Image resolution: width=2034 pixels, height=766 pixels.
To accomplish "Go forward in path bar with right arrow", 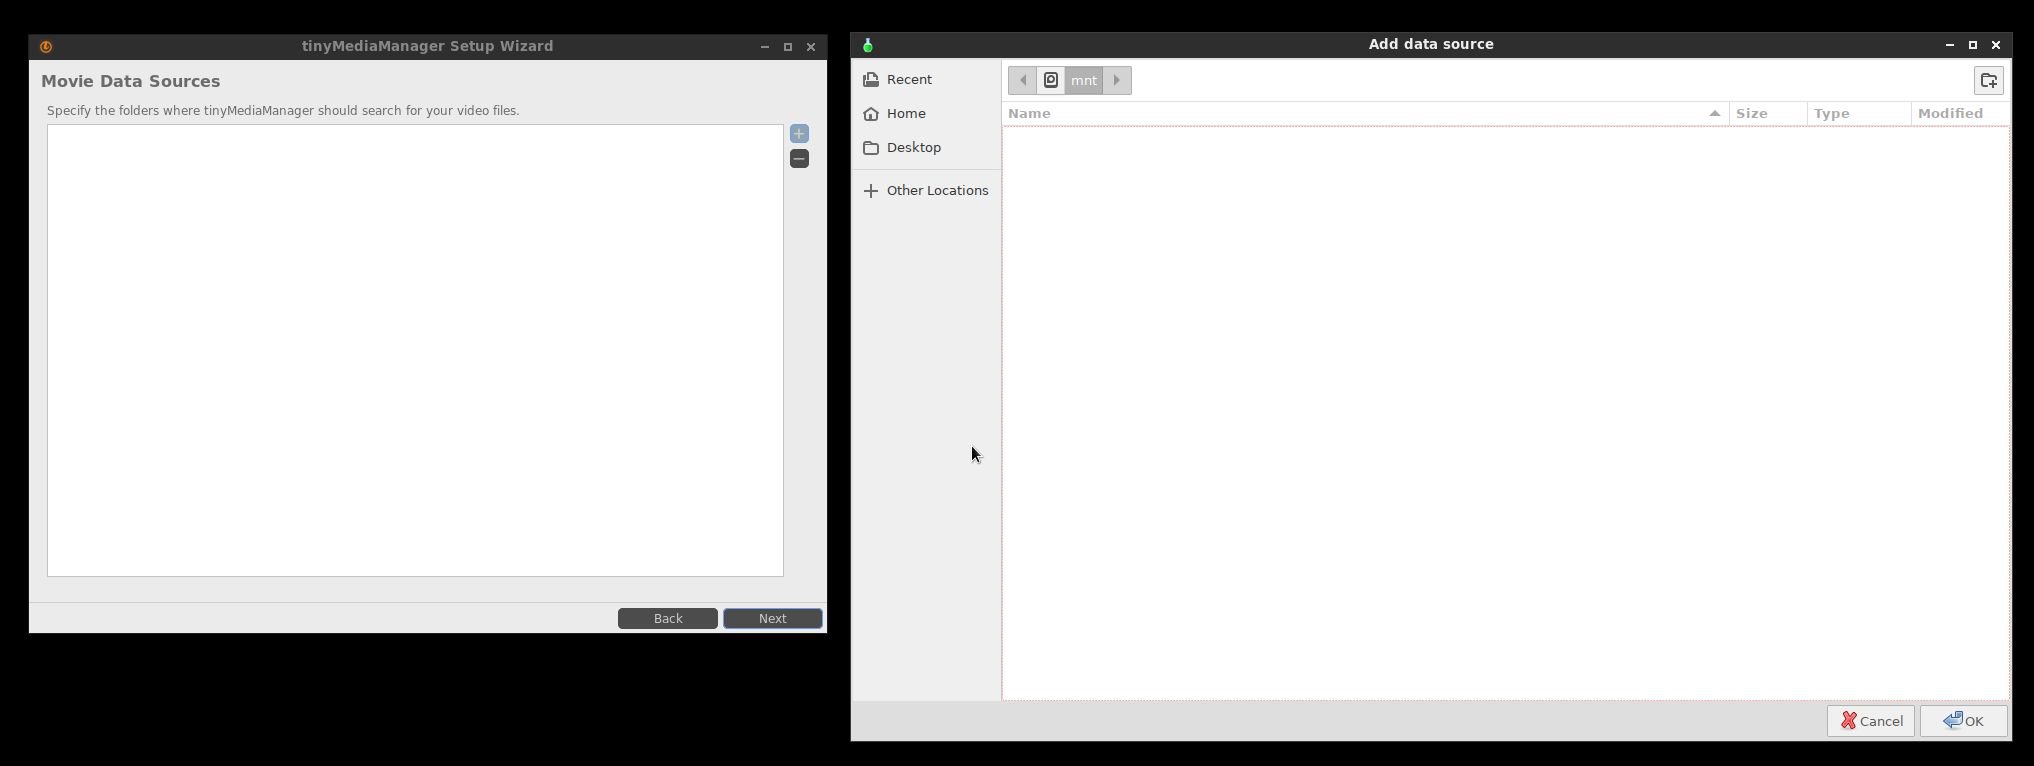I will click(1117, 80).
